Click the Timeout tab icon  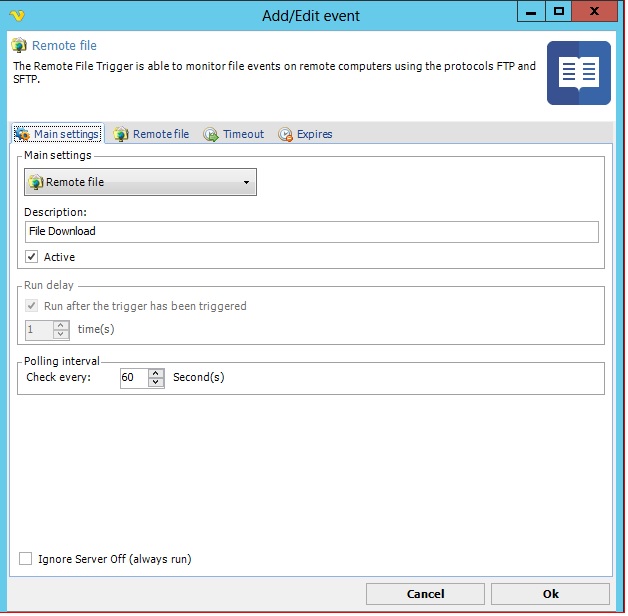pos(211,134)
